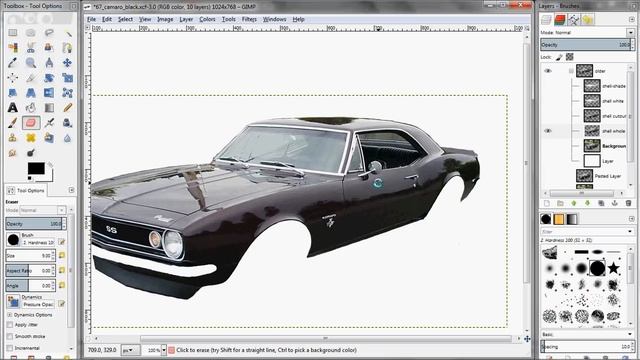Enable Smooth stroke checkbox

(x=10, y=336)
